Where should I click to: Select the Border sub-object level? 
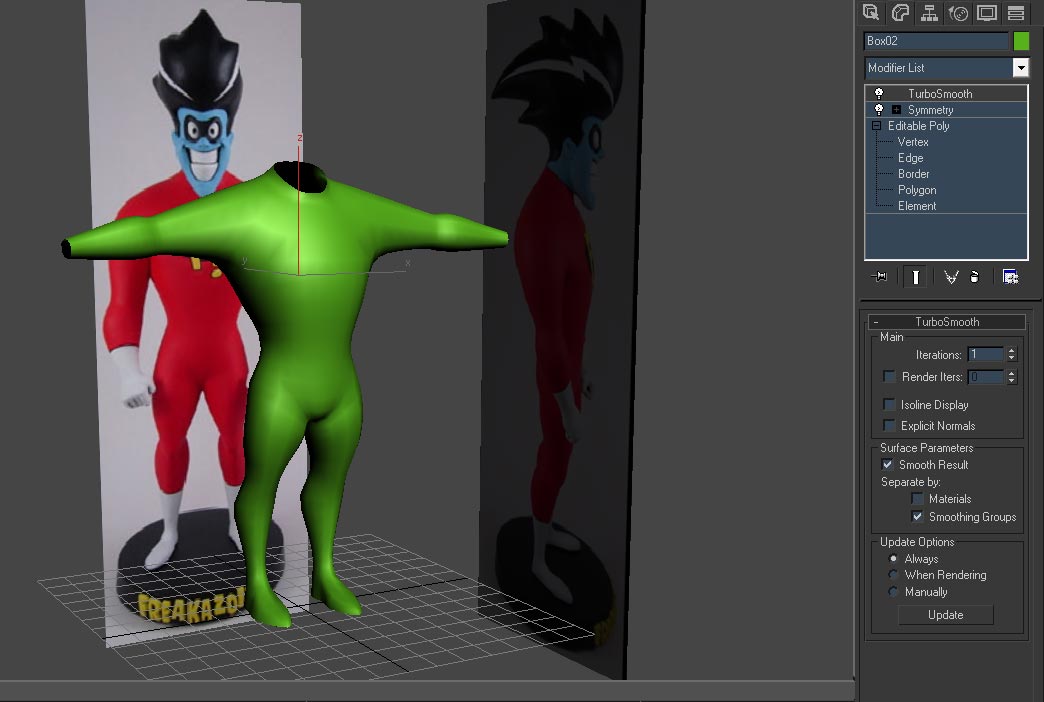pyautogui.click(x=914, y=174)
